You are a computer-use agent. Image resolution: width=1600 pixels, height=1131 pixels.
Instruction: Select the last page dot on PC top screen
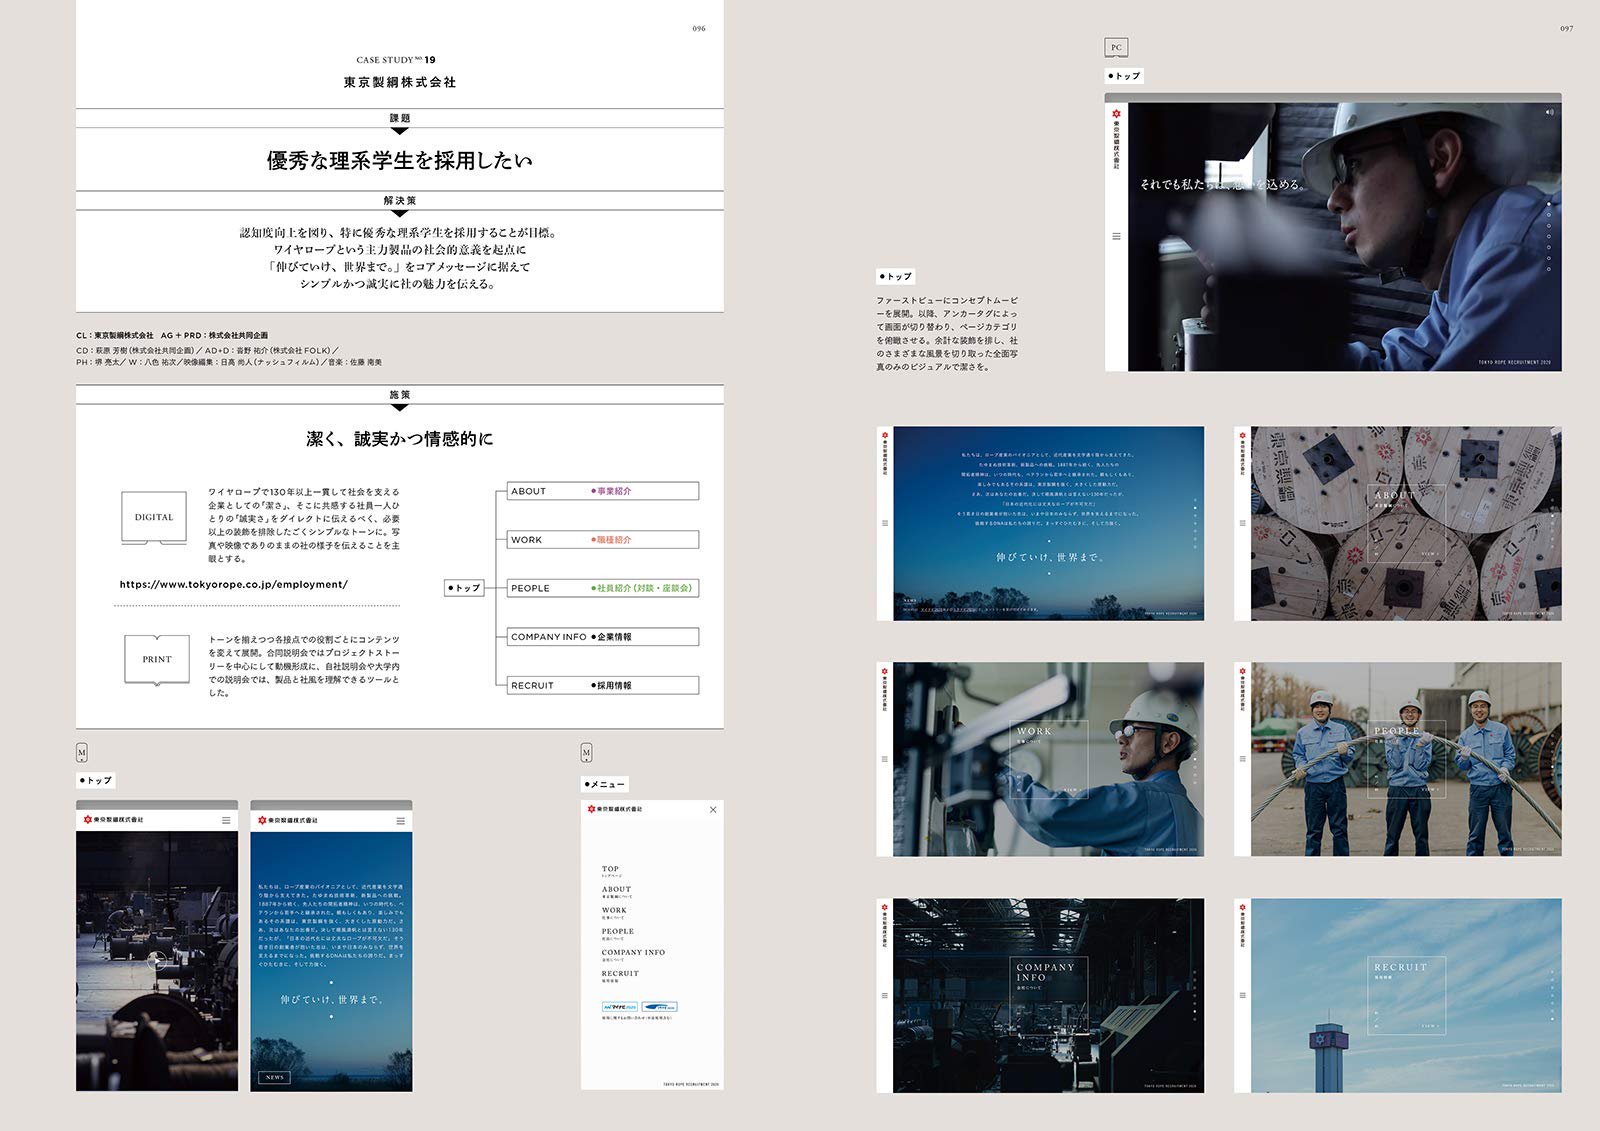coord(1549,269)
